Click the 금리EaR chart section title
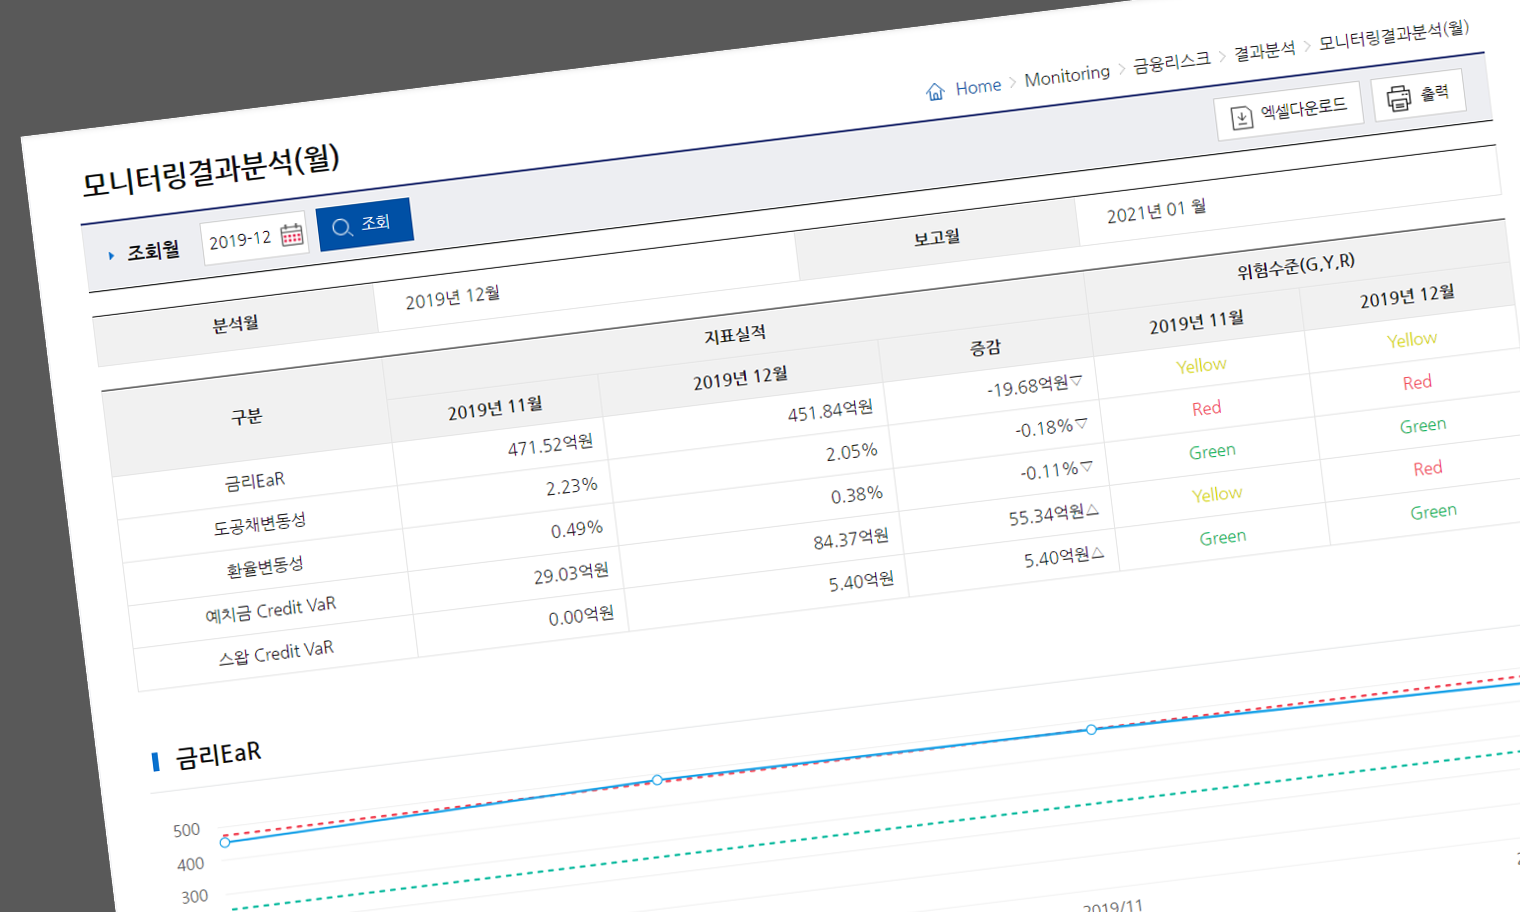Image resolution: width=1520 pixels, height=912 pixels. [x=218, y=754]
